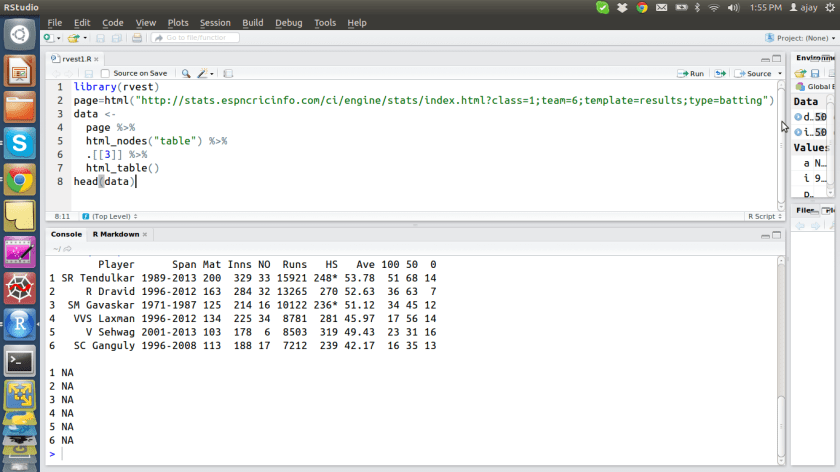Screen dimensions: 840x472
Task: Open the Debug menu
Action: 289,23
